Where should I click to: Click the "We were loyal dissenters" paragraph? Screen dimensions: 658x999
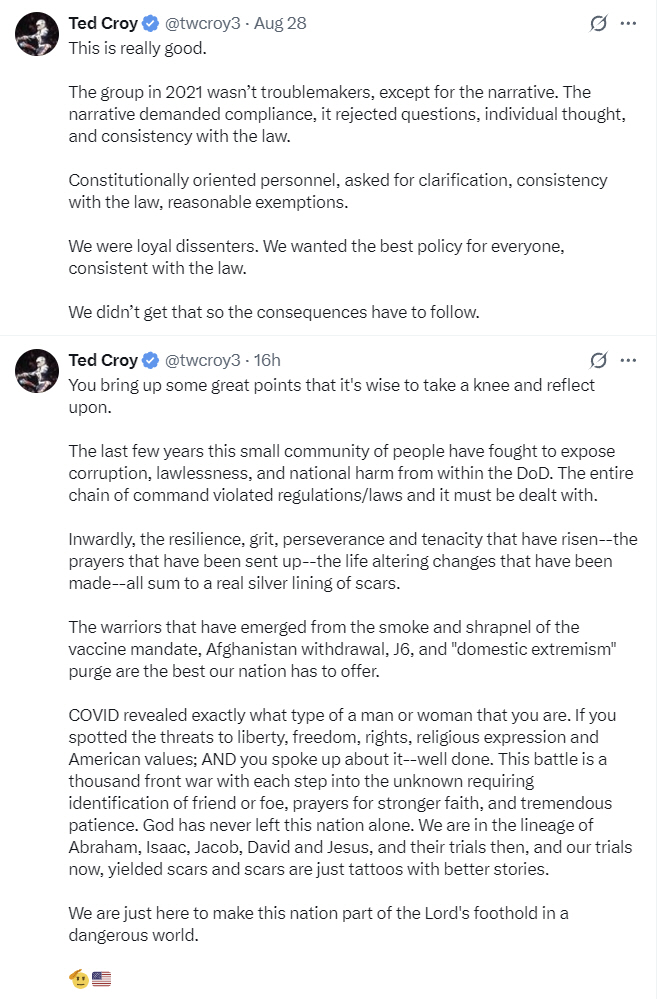[317, 257]
